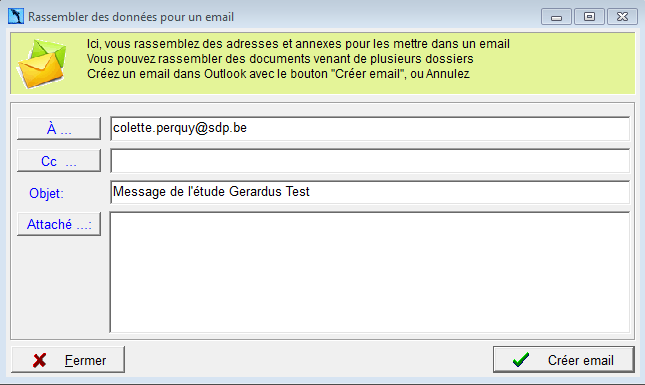Click the window title Rassembler des données pour un email
Viewport: 645px width, 385px height.
click(131, 17)
